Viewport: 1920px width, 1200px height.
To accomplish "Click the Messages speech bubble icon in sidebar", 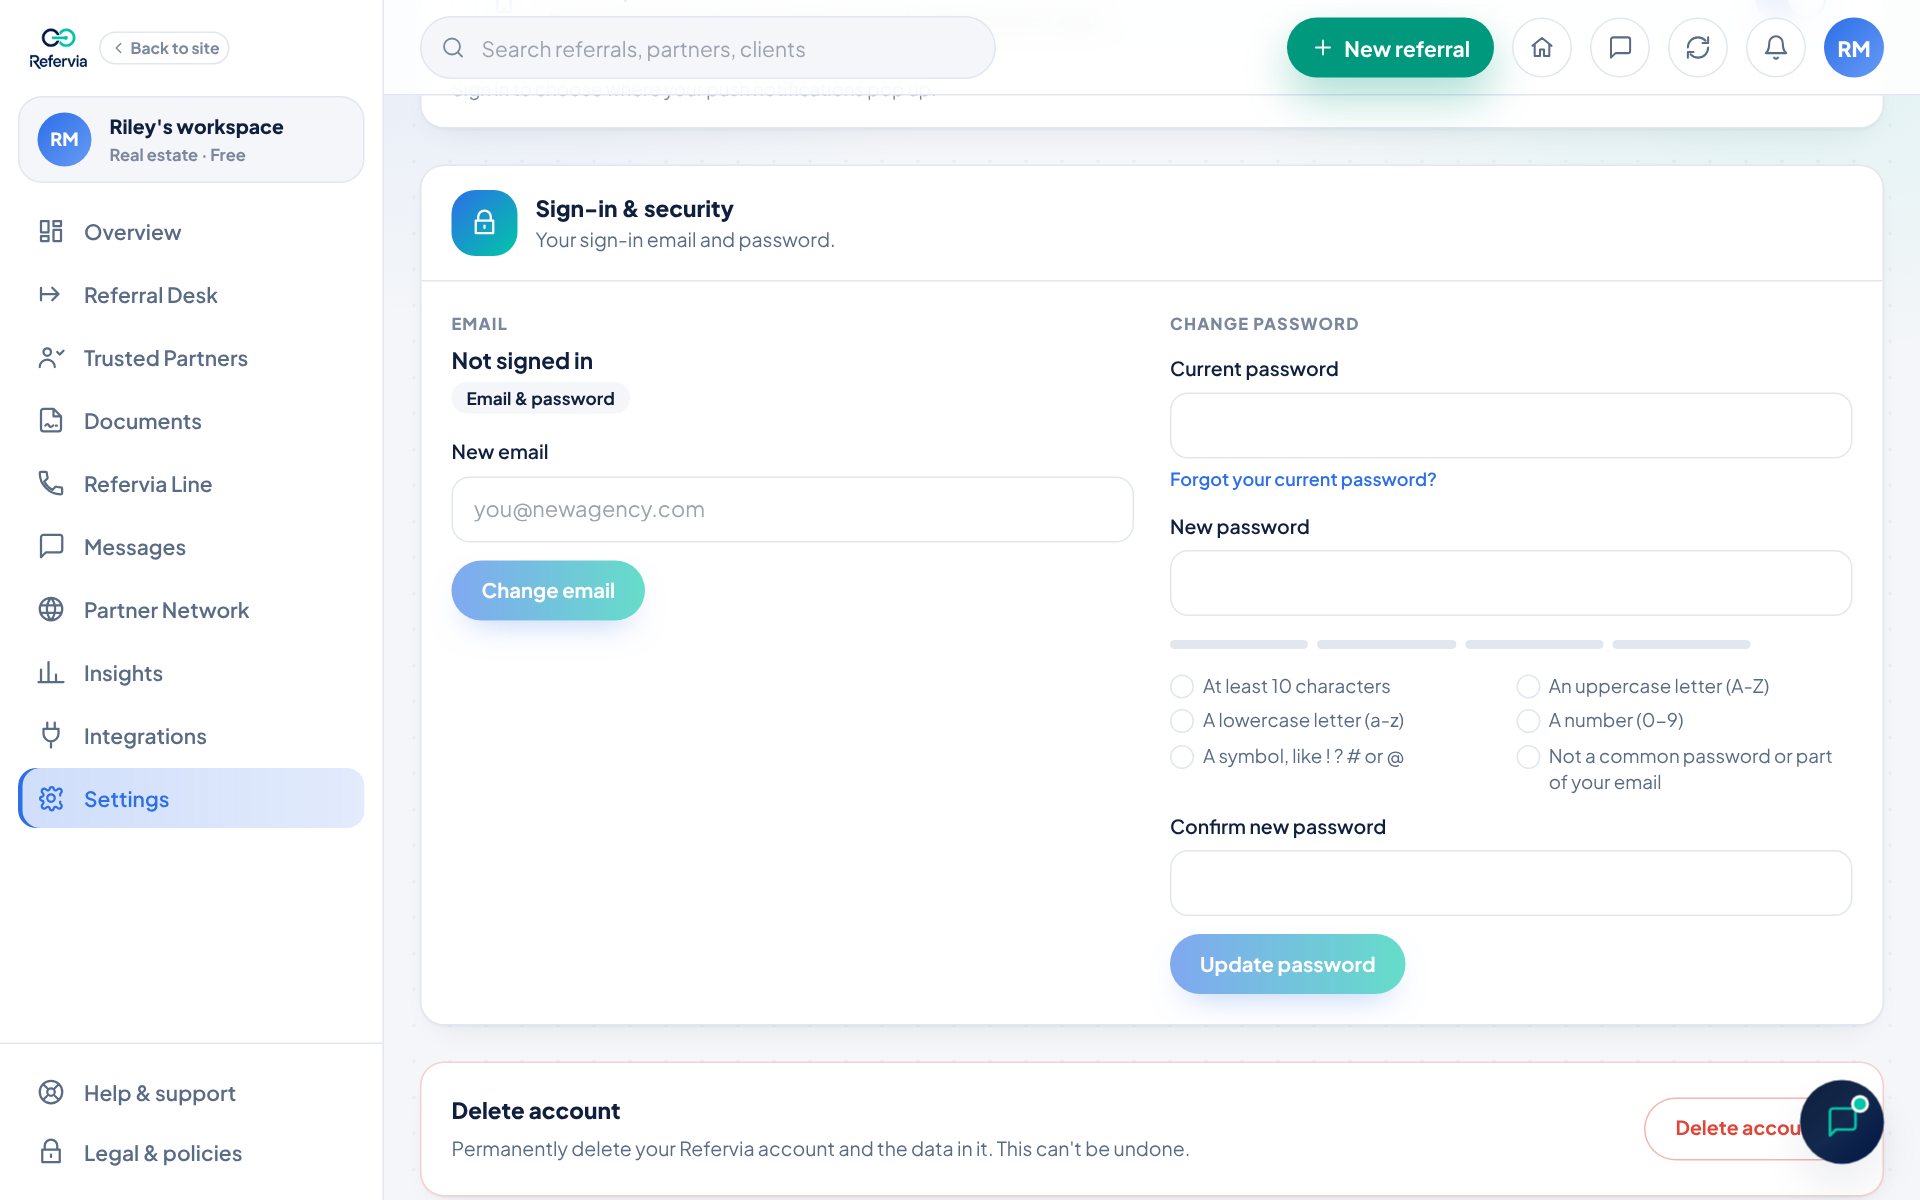I will (51, 547).
